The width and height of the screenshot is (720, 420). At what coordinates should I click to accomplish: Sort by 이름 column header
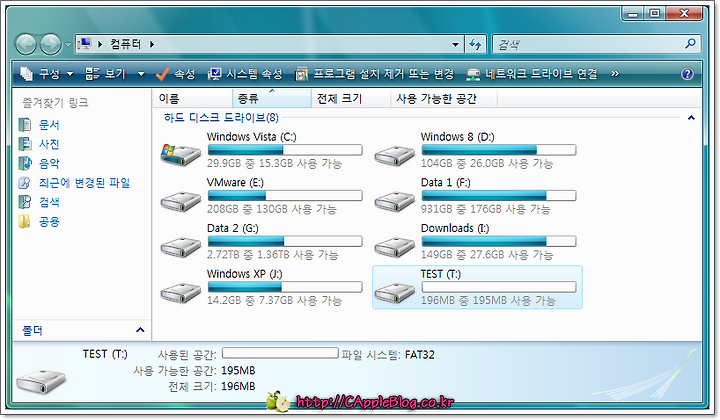click(193, 99)
